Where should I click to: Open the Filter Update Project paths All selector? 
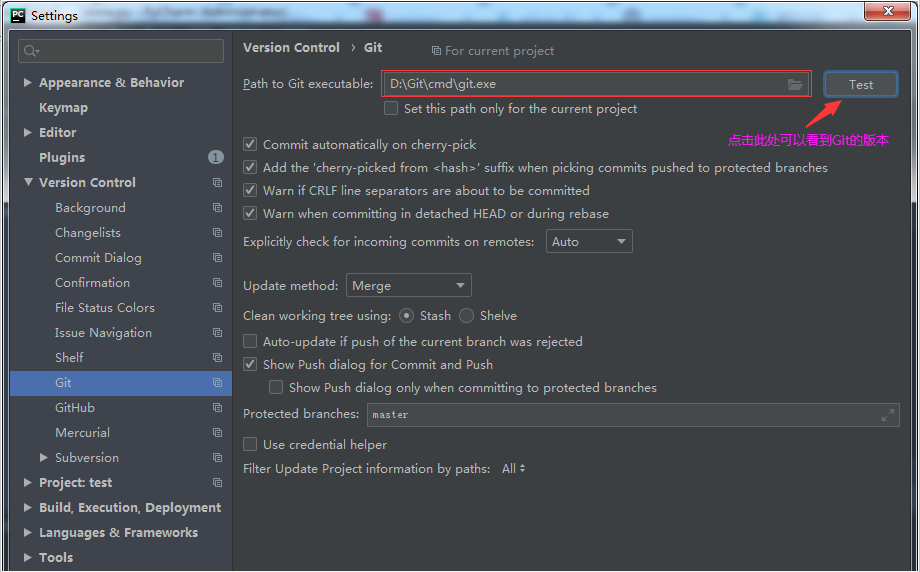click(x=513, y=469)
